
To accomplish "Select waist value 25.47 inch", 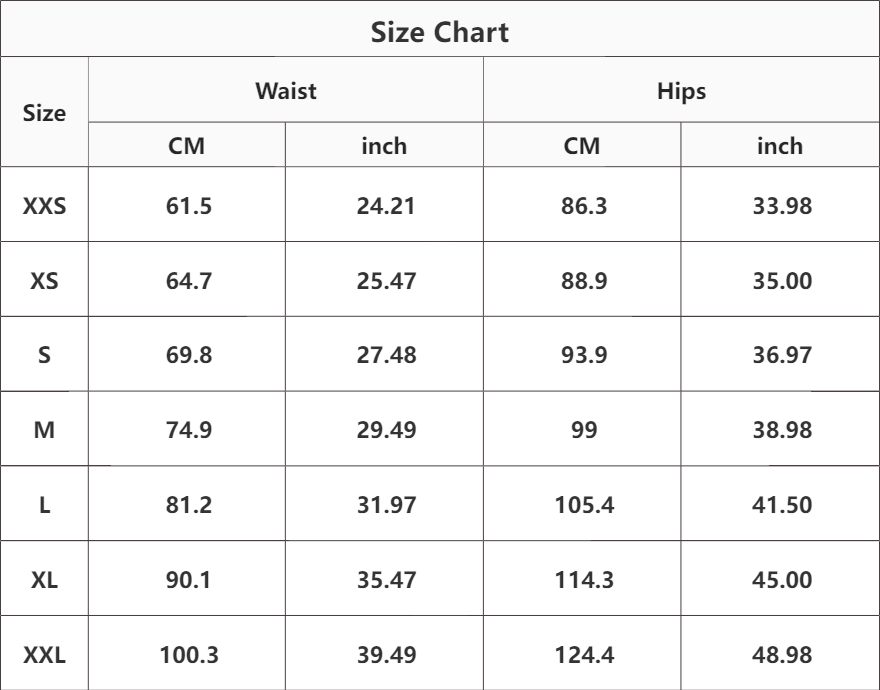I will (386, 281).
